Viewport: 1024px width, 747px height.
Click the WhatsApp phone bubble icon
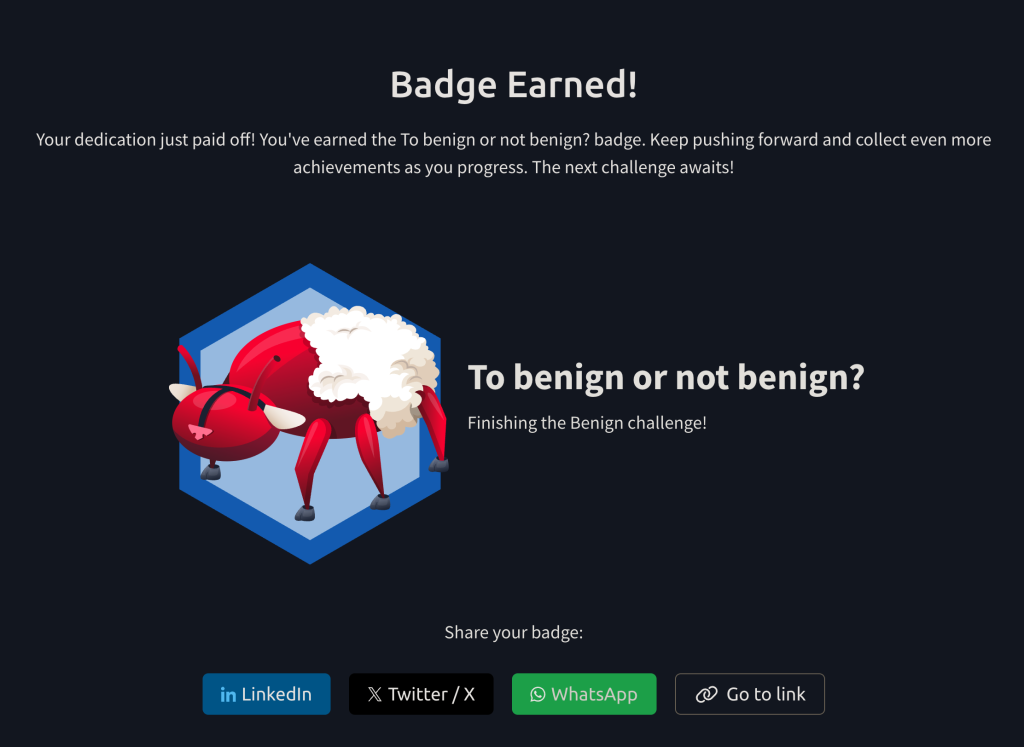coord(537,694)
